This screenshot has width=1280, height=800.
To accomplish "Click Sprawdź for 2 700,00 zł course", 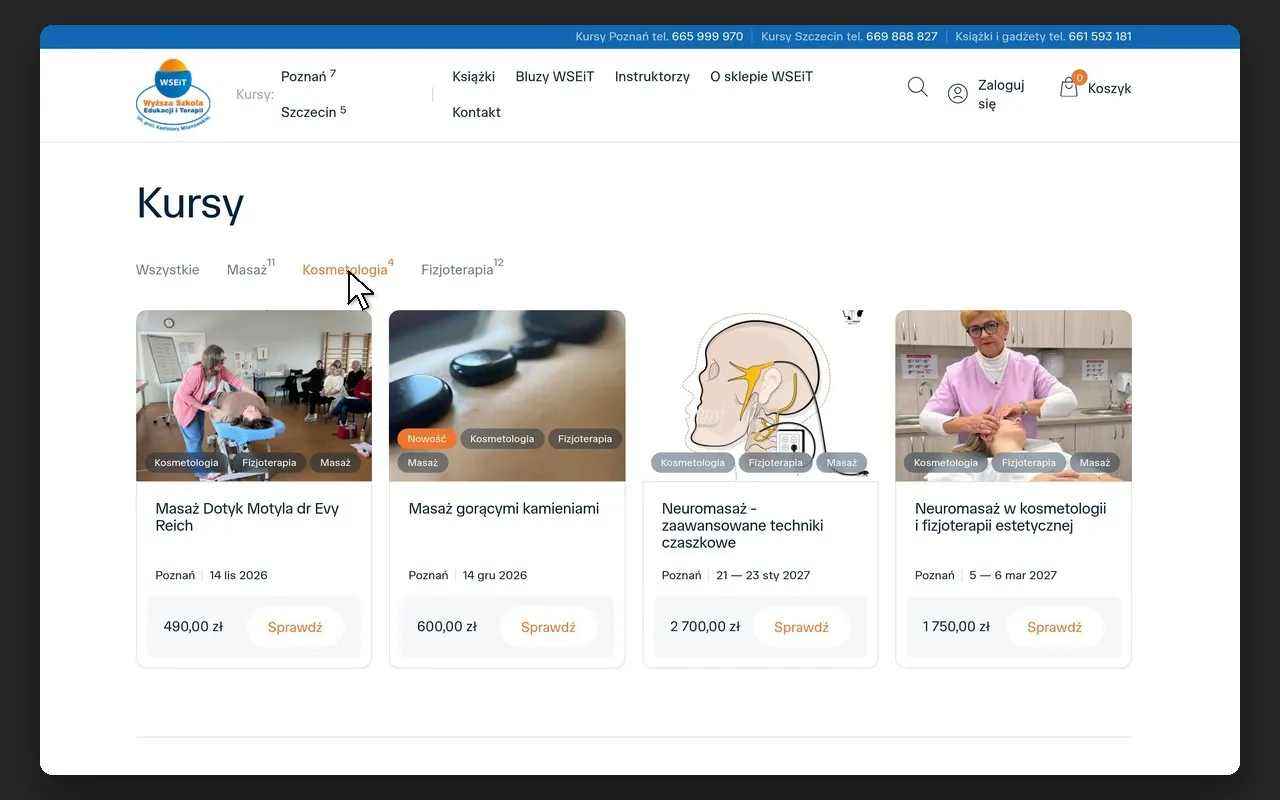I will click(801, 627).
